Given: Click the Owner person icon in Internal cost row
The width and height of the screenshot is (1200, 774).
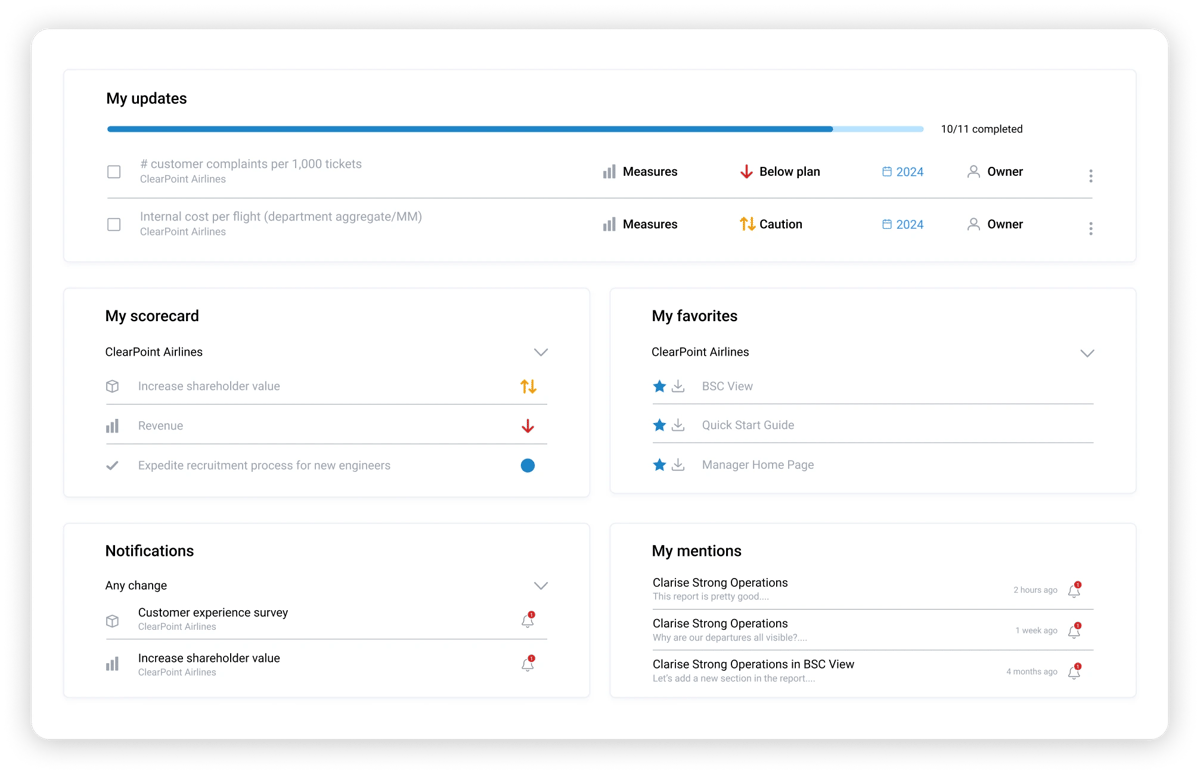Looking at the screenshot, I should [x=973, y=225].
